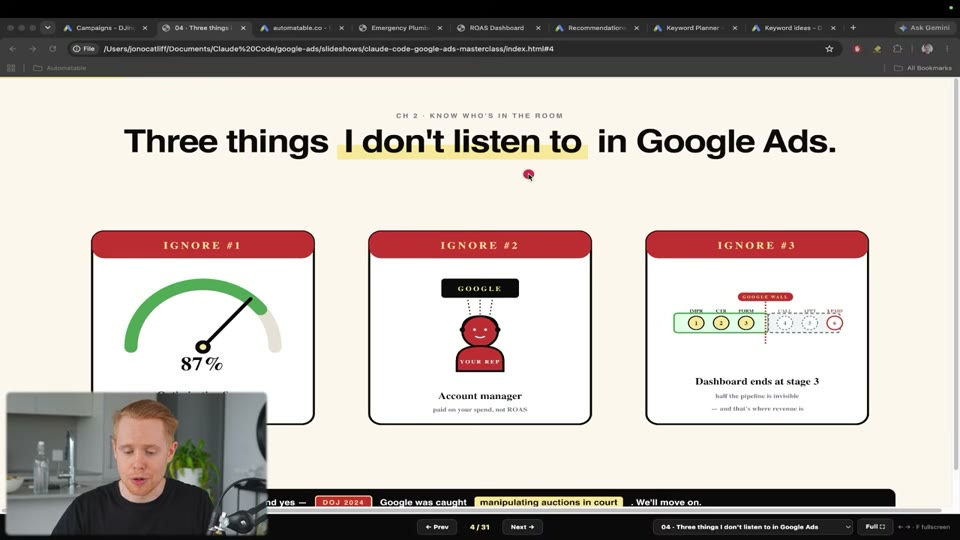
Task: Click the DOJ 2024 red badge
Action: 343,502
